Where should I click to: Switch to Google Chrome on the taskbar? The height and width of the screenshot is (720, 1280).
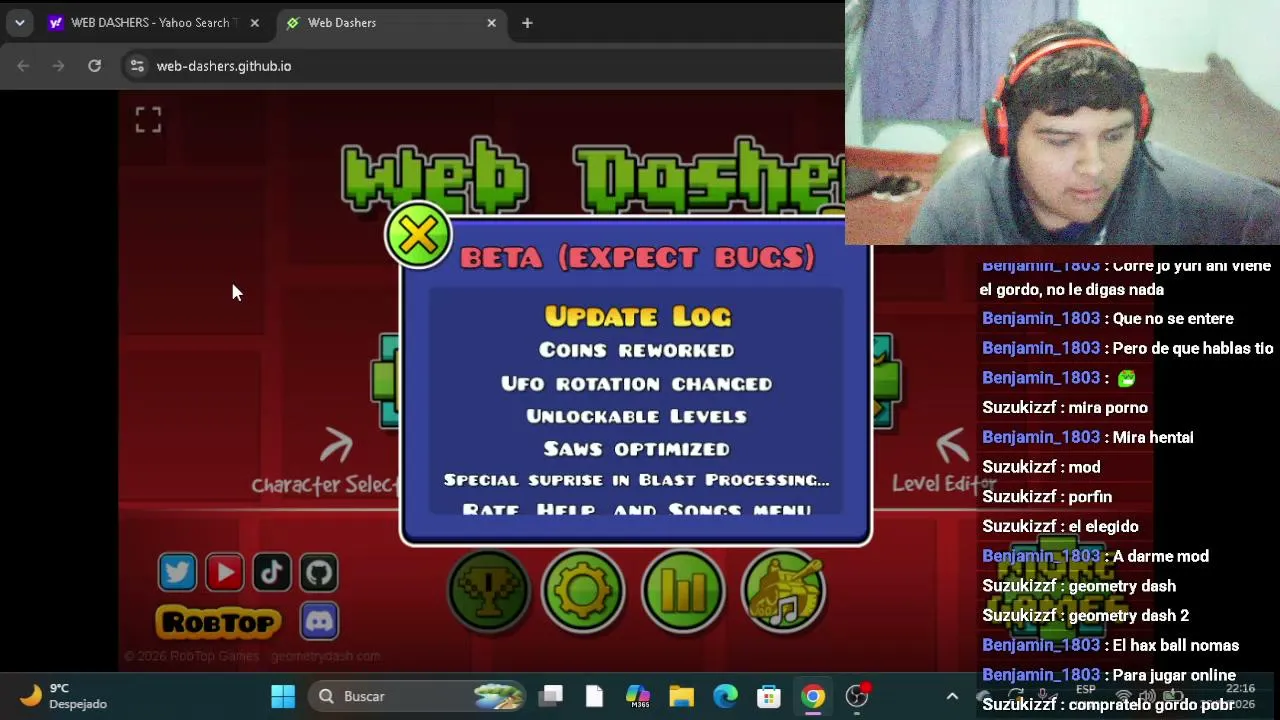(813, 696)
